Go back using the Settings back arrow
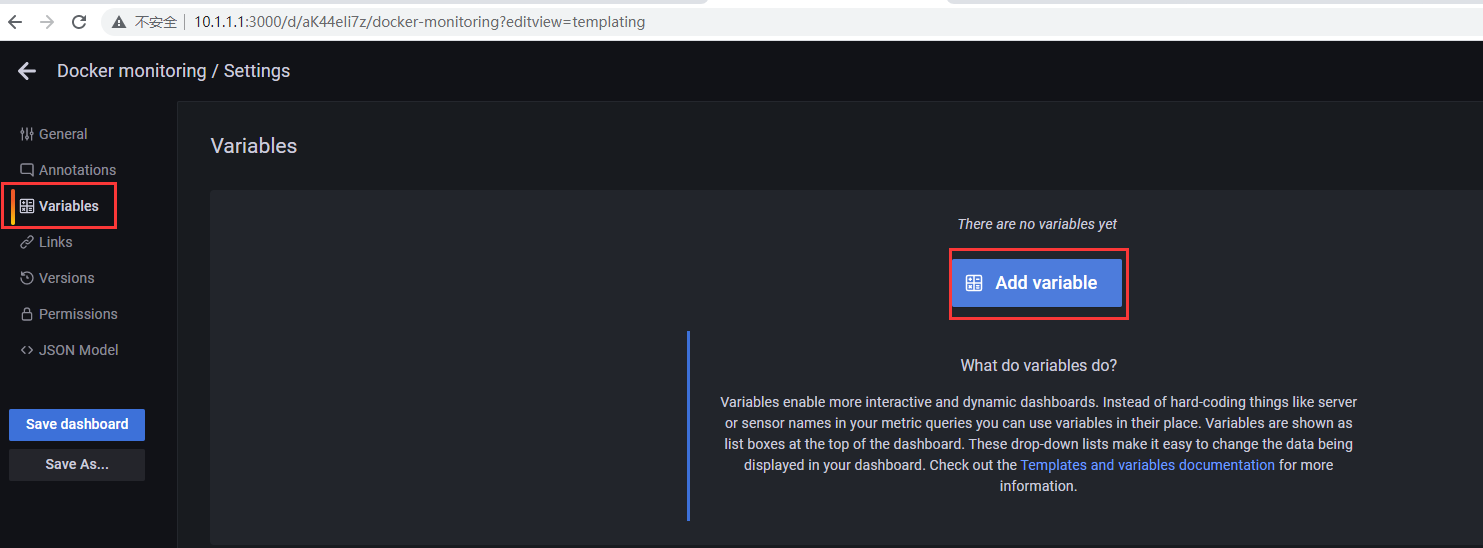1483x548 pixels. point(27,71)
